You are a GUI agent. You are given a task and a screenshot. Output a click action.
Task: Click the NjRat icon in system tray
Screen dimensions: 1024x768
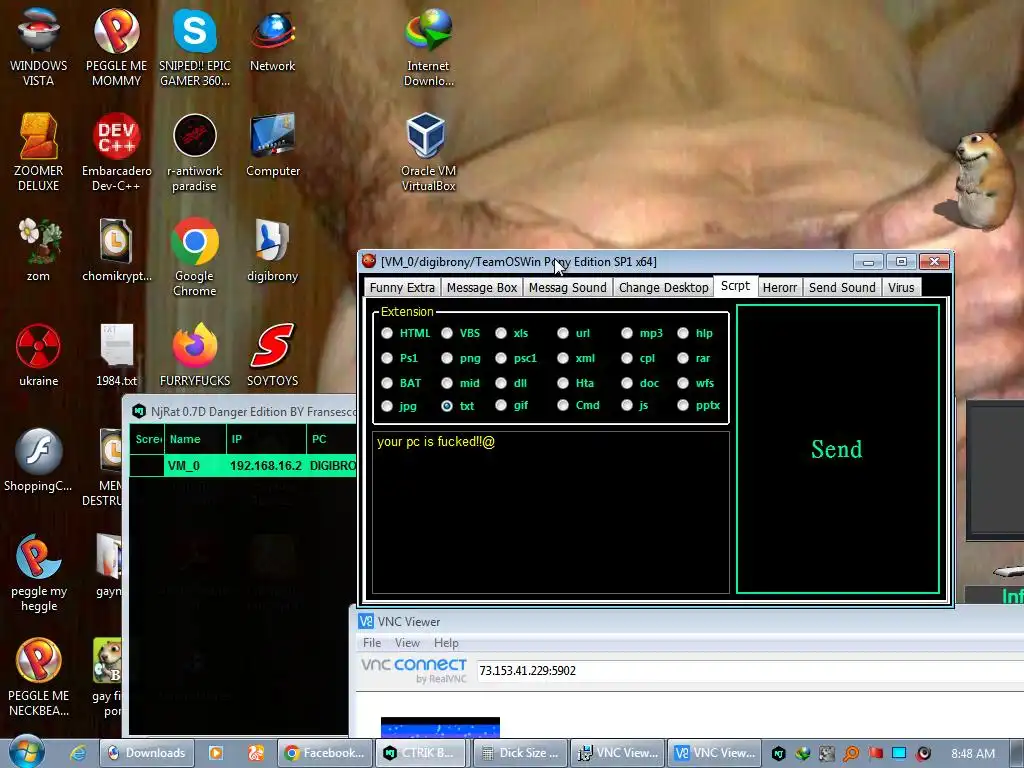tap(778, 753)
